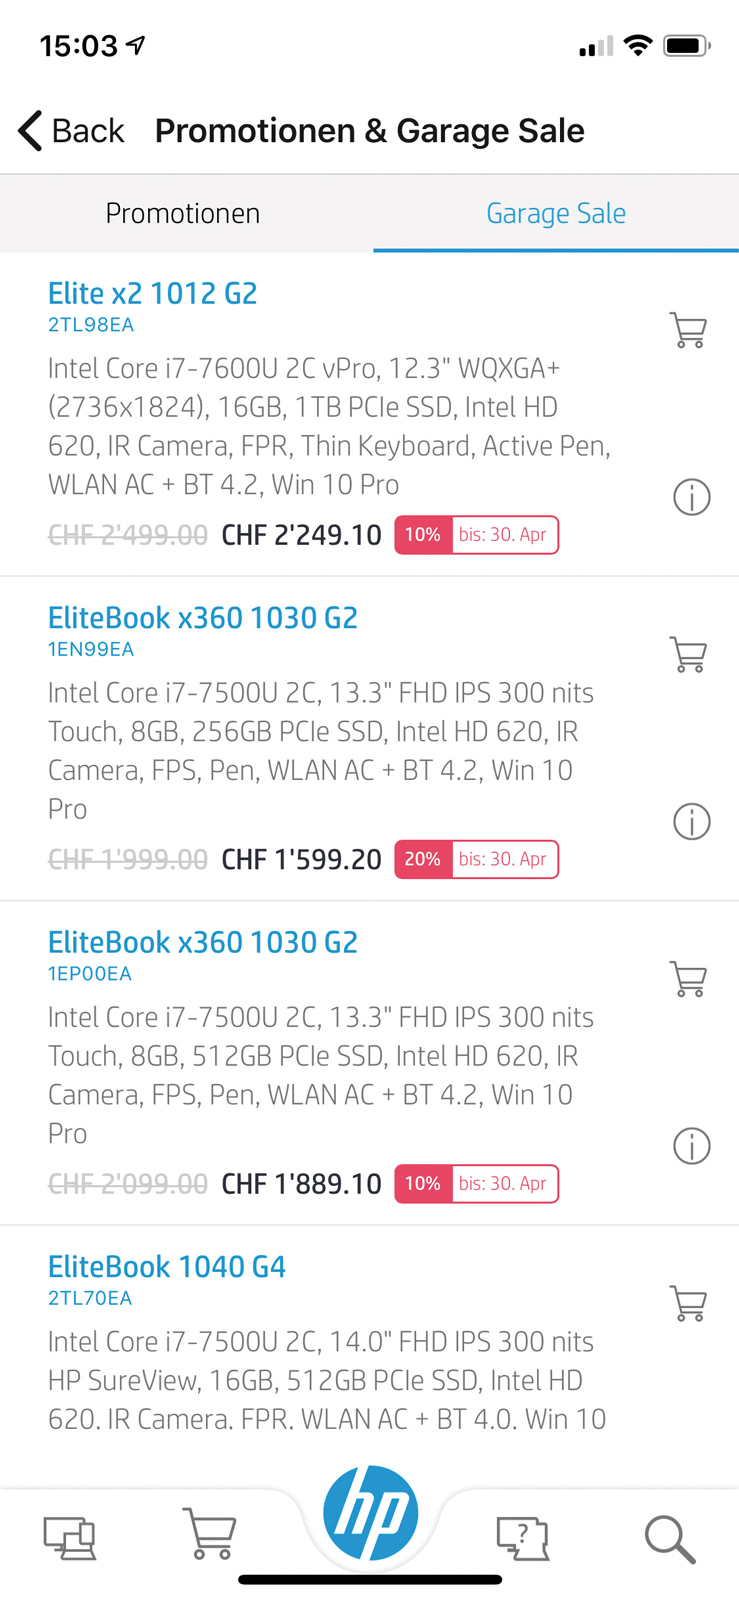Tap the 20% discount badge

tap(423, 859)
